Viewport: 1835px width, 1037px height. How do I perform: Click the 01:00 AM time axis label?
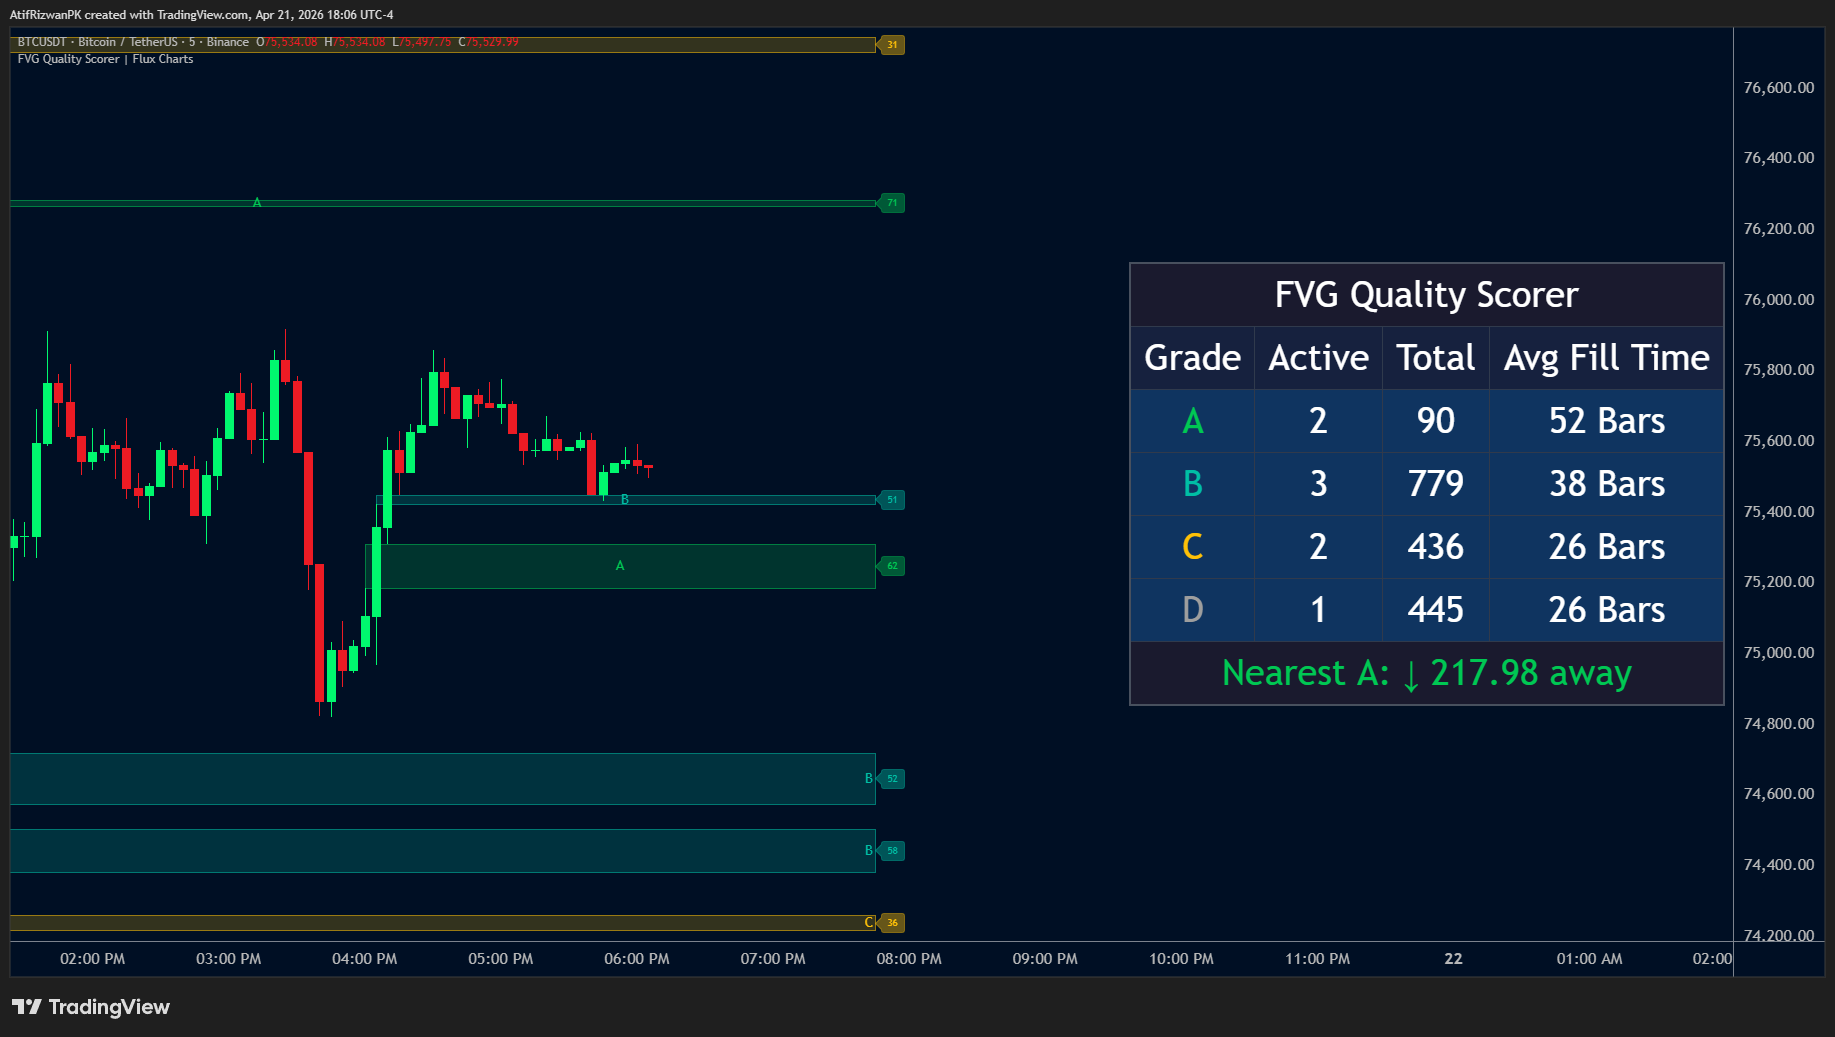(1589, 959)
